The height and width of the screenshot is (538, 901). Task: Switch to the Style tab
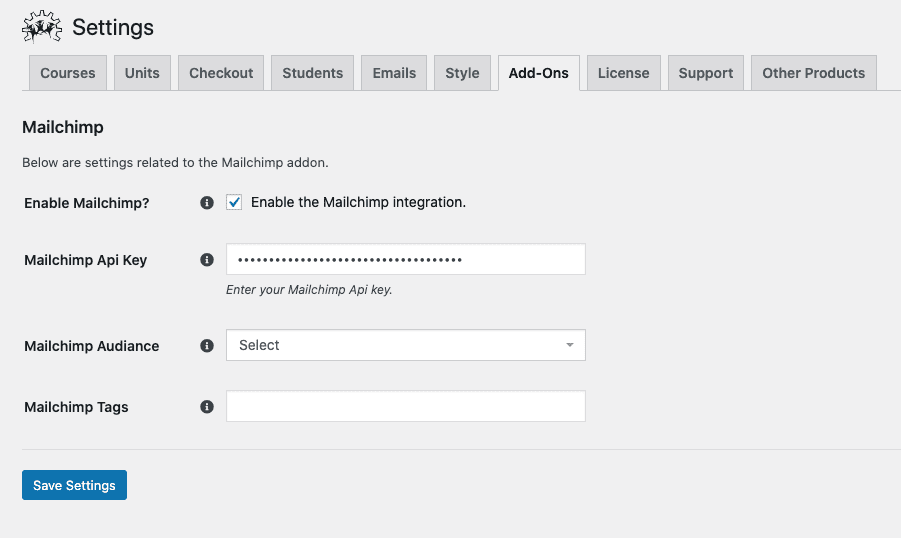coord(462,73)
